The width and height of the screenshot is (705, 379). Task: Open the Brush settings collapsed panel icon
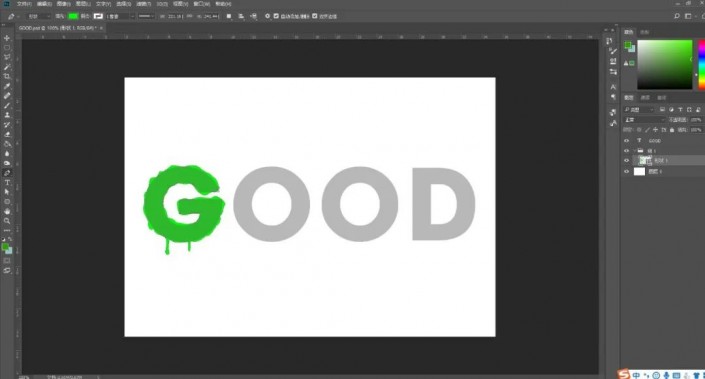click(x=613, y=51)
